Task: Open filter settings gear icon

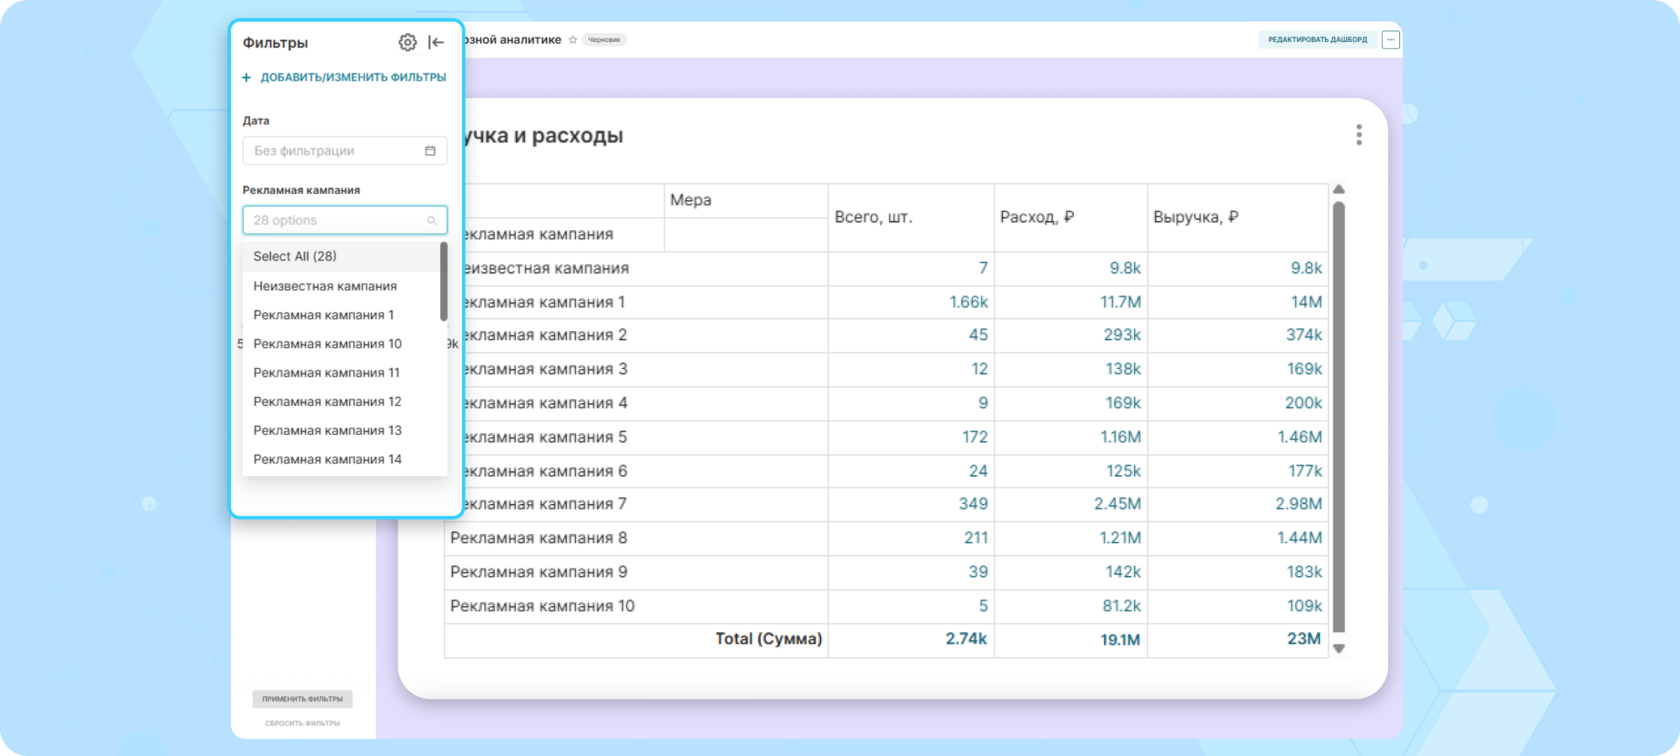Action: [x=407, y=42]
